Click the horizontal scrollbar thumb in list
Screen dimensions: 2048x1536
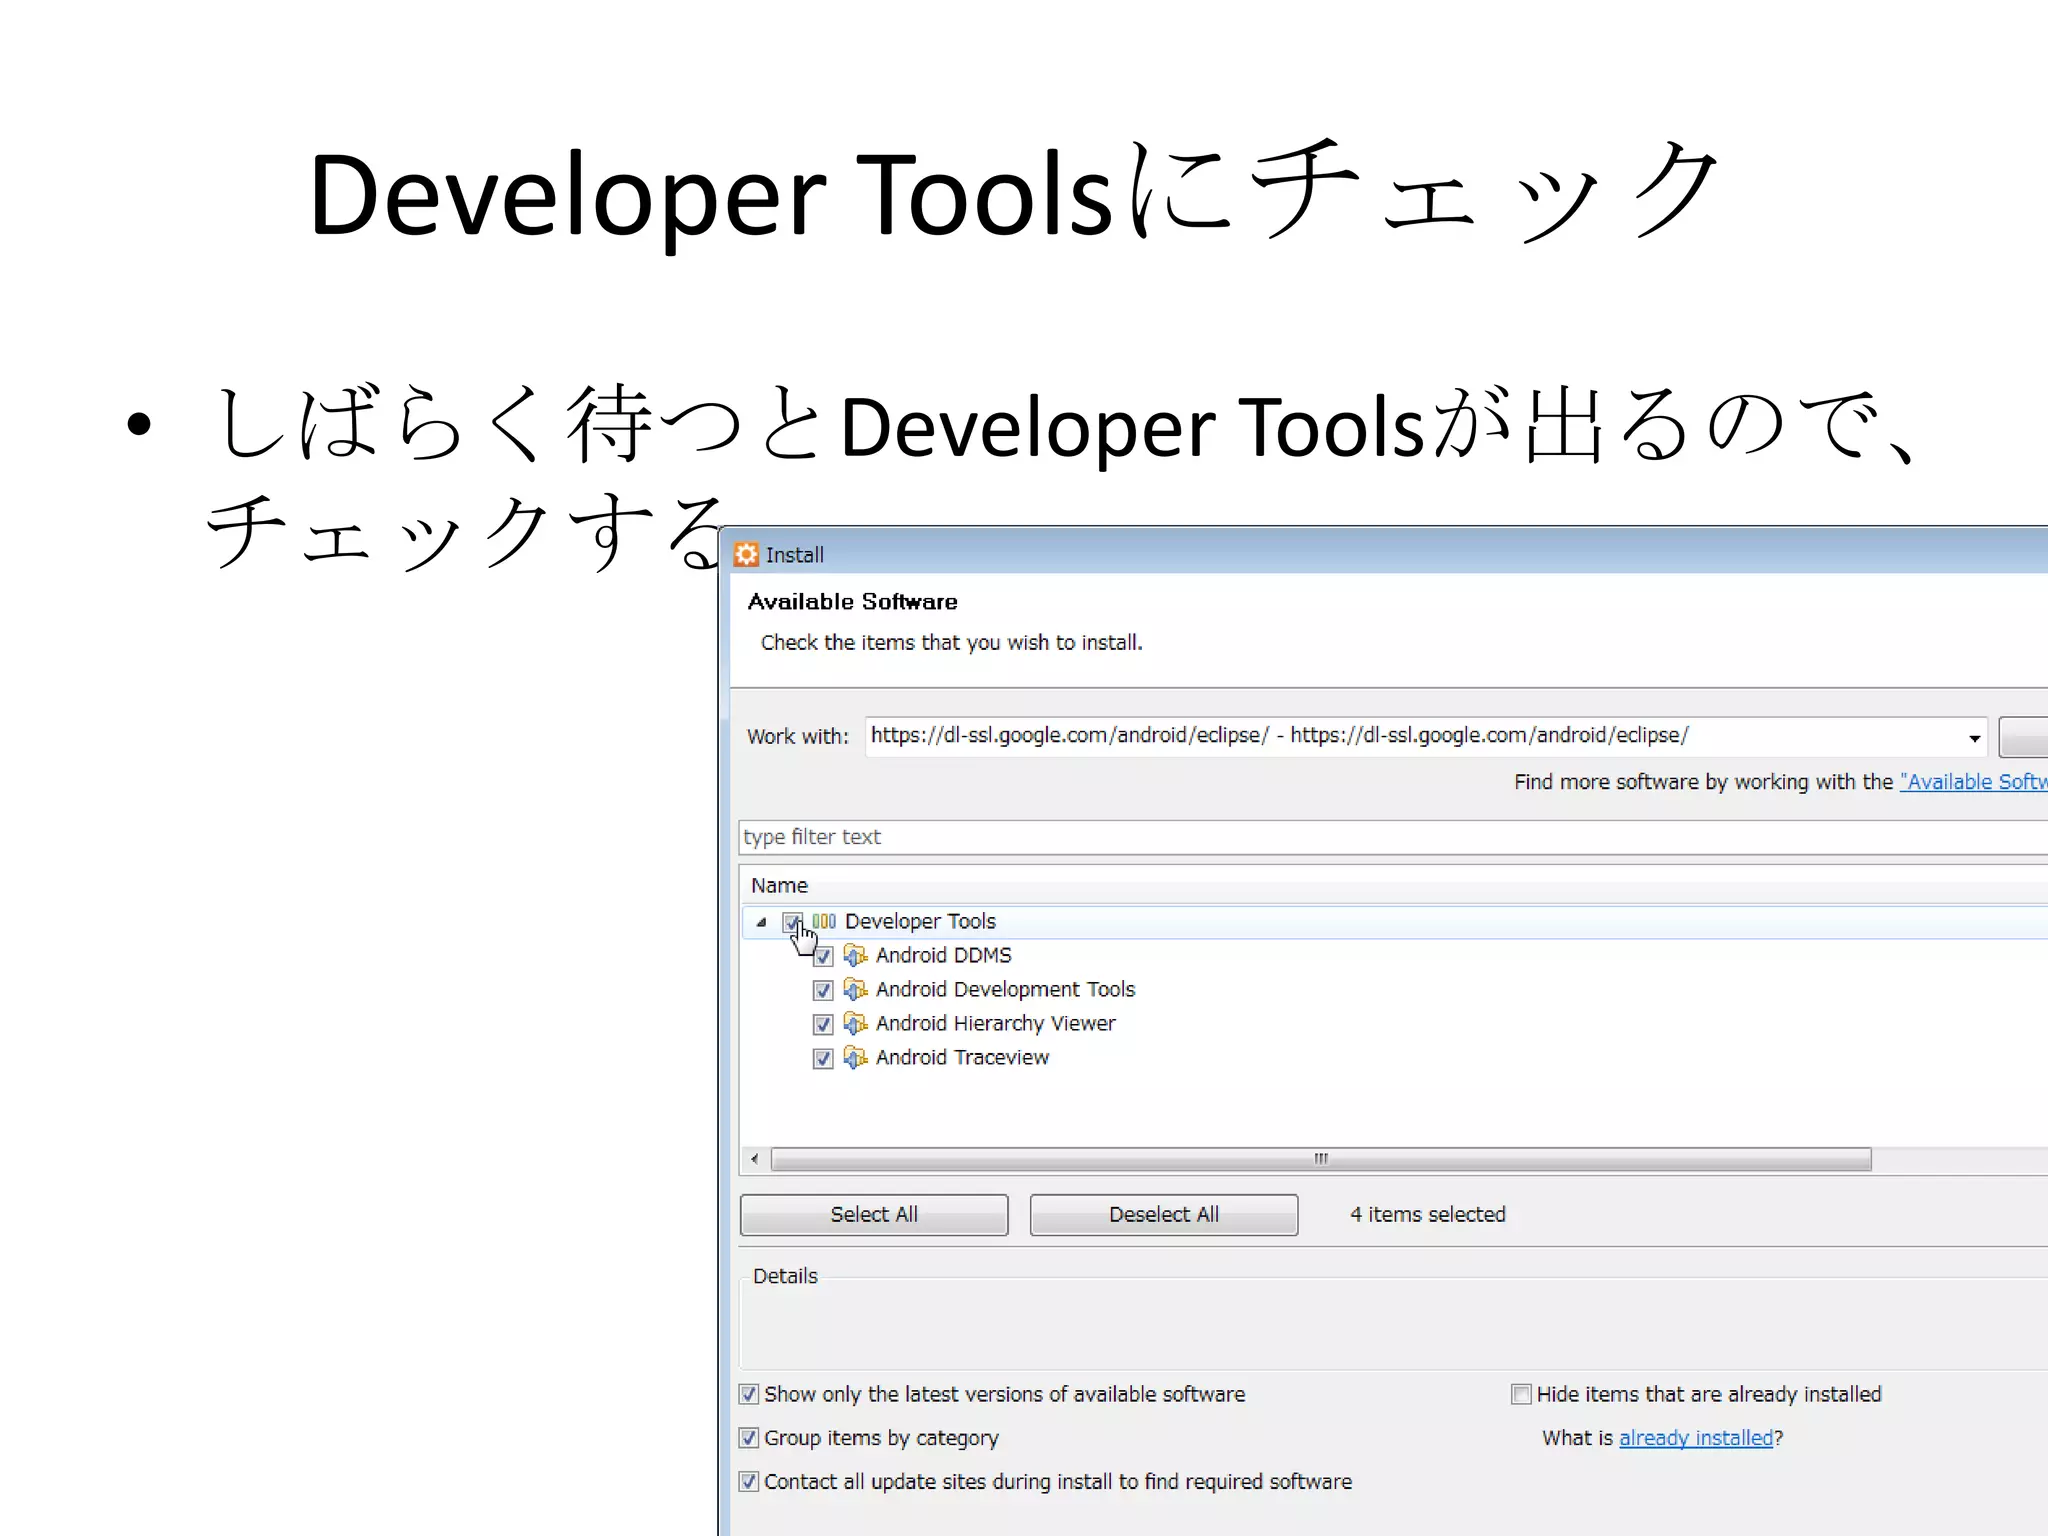pos(1321,1159)
